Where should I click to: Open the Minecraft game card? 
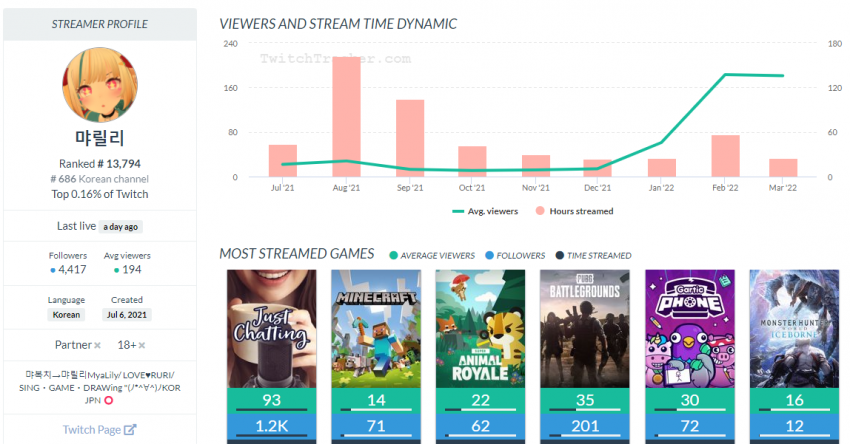coord(376,329)
